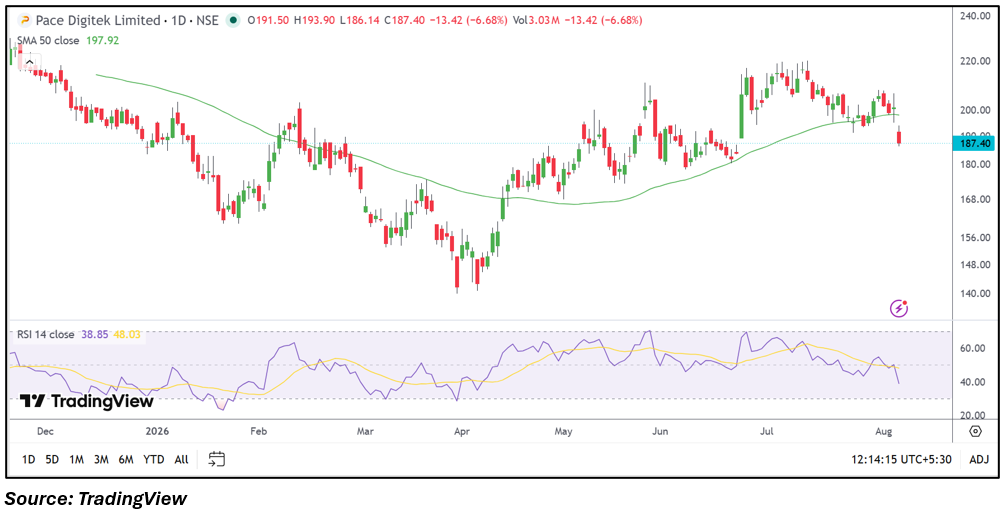Click the green market status dot

click(234, 21)
